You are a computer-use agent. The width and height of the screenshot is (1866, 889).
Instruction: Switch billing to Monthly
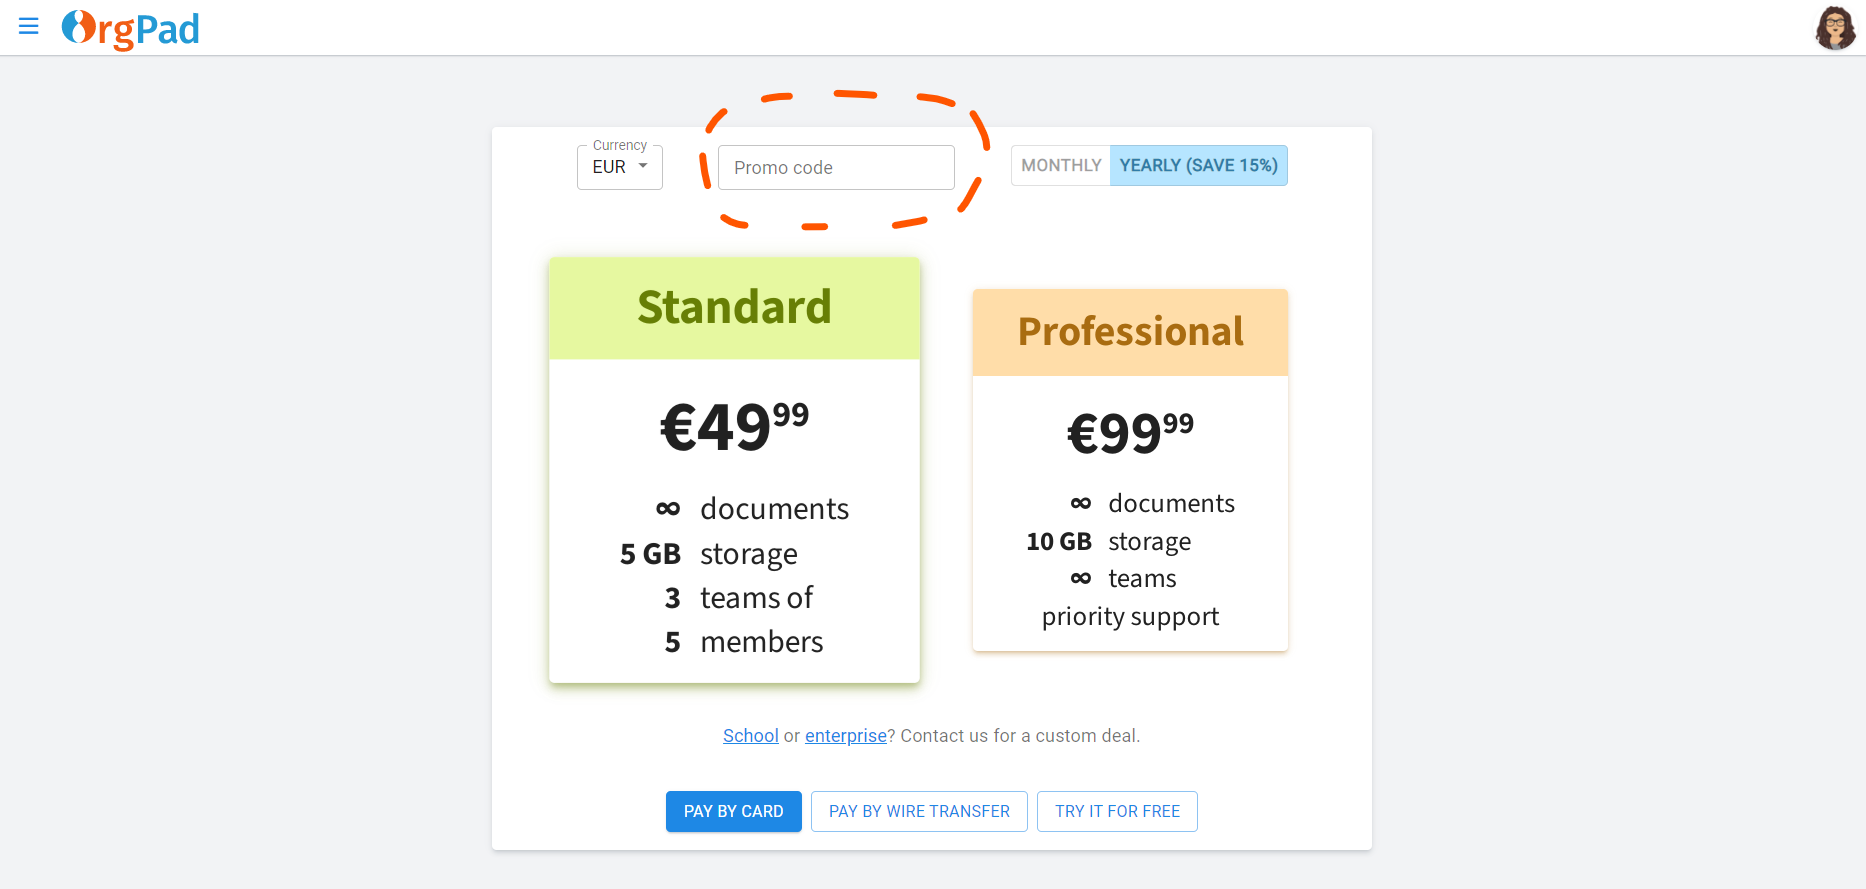pos(1061,166)
